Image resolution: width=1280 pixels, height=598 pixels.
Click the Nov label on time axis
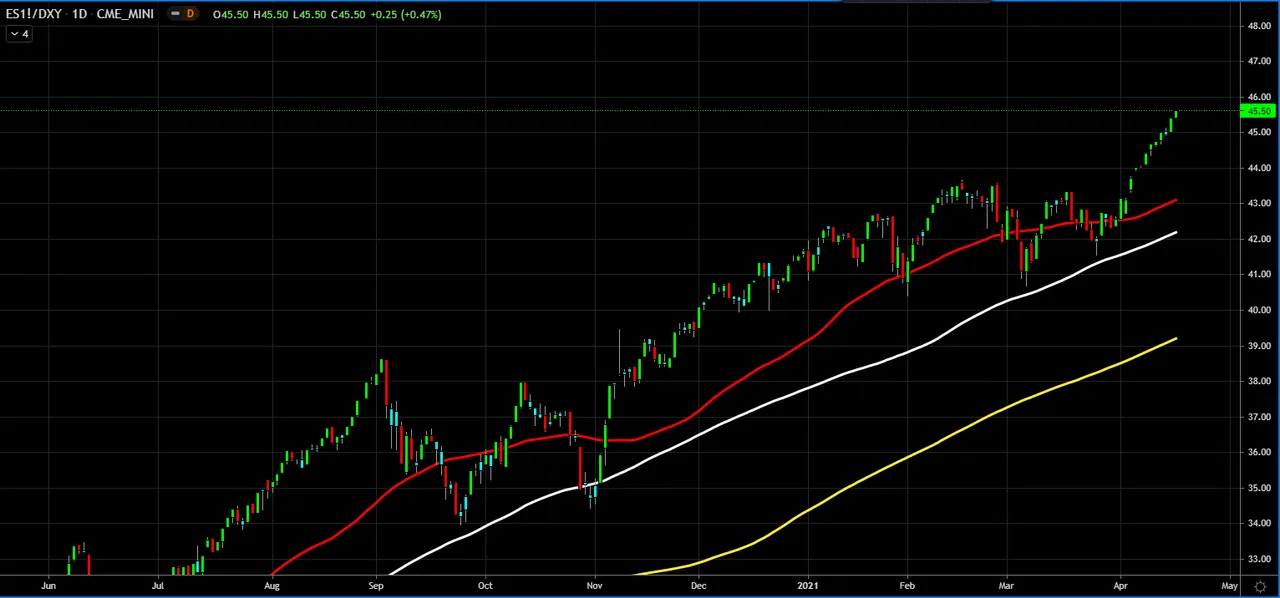coord(594,586)
